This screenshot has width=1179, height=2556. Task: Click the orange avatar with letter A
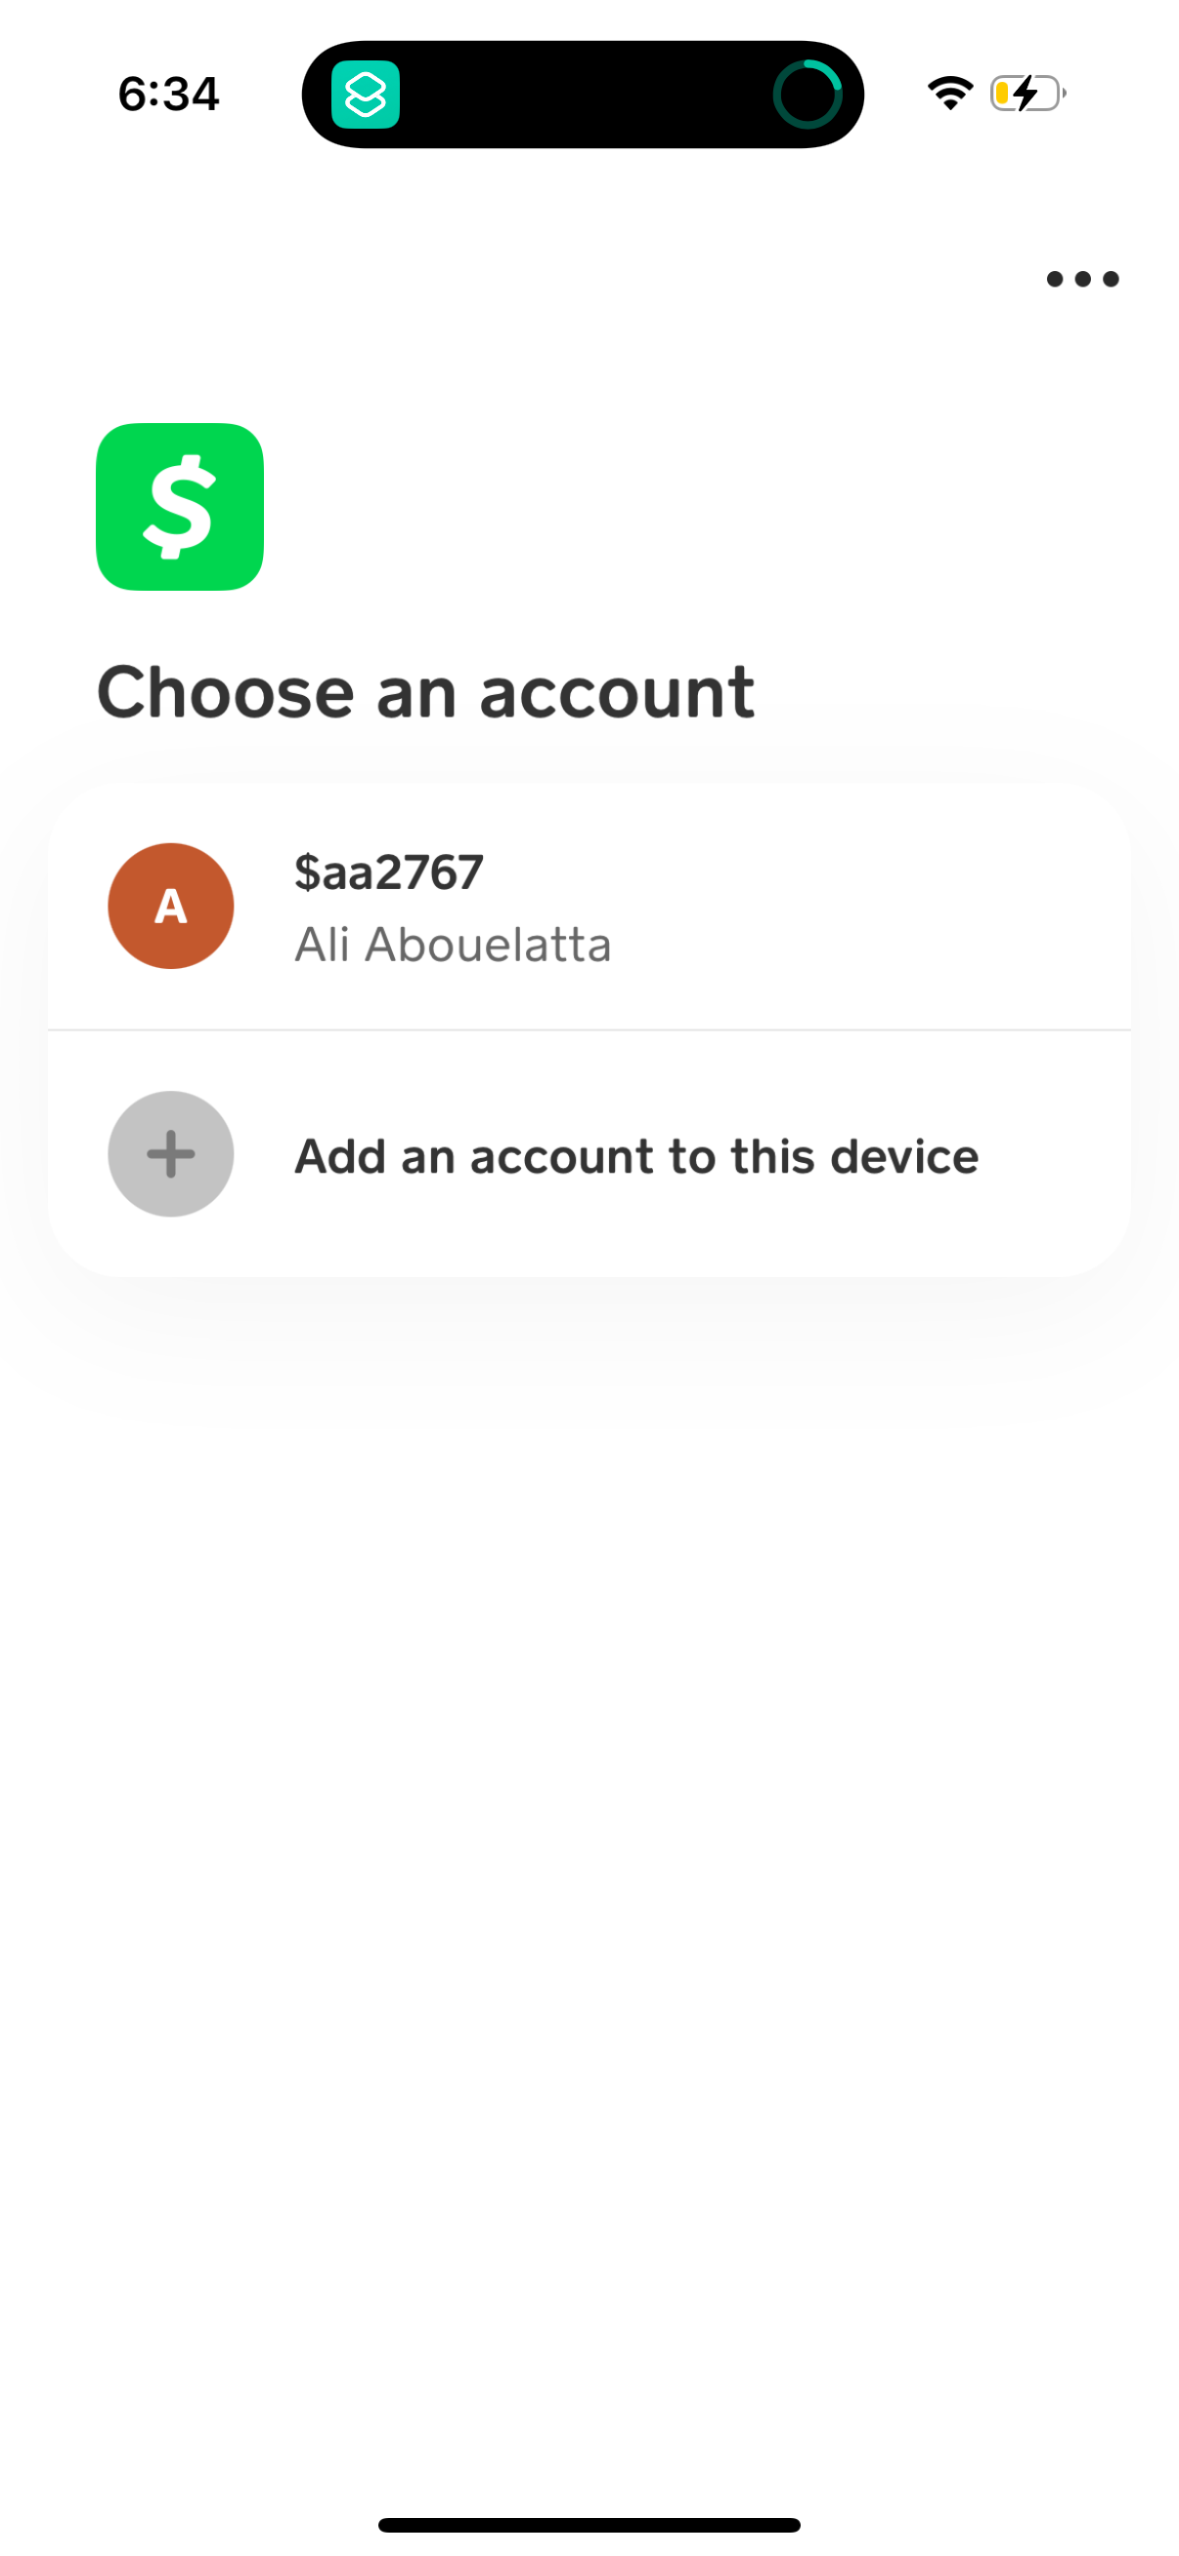click(170, 905)
